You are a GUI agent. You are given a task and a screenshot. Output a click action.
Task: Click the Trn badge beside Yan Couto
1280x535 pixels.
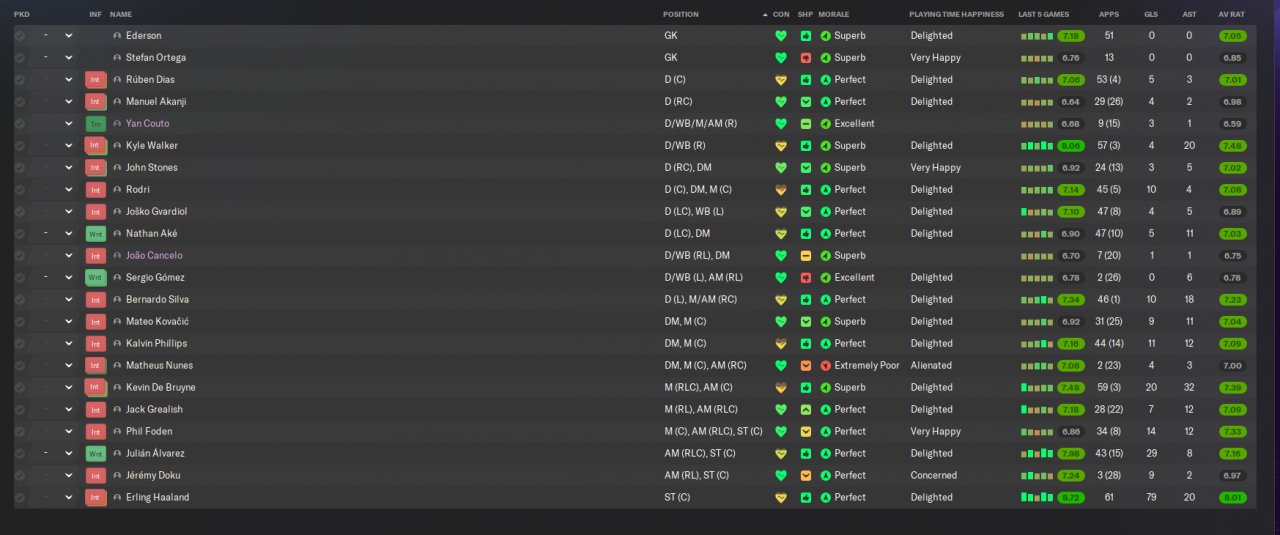point(96,124)
